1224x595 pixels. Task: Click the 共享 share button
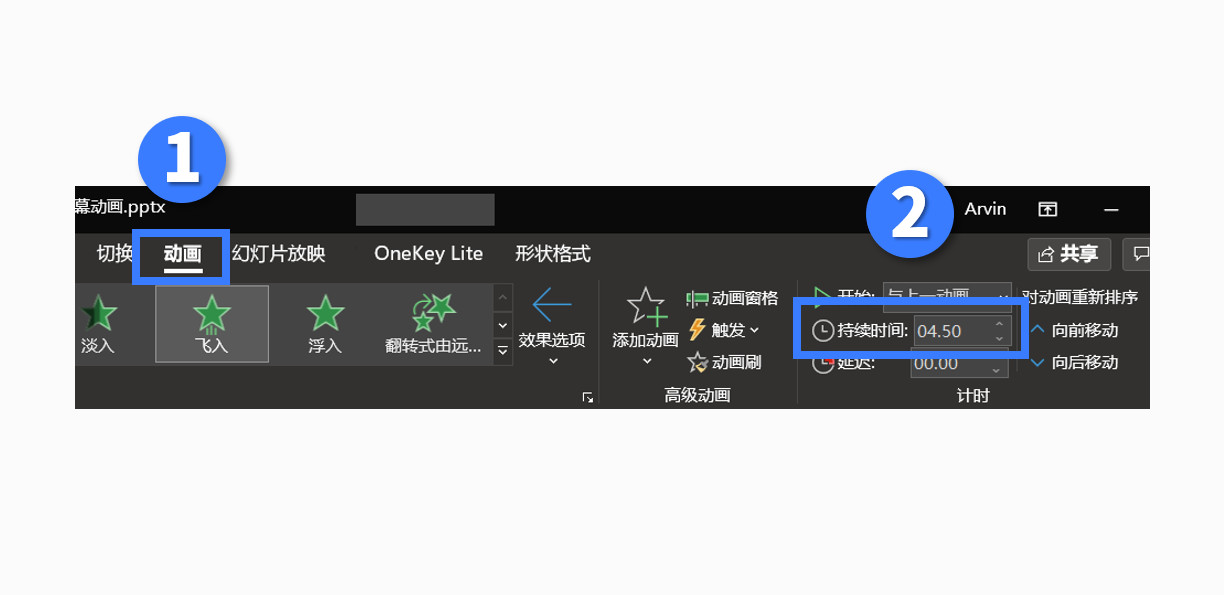(1069, 254)
